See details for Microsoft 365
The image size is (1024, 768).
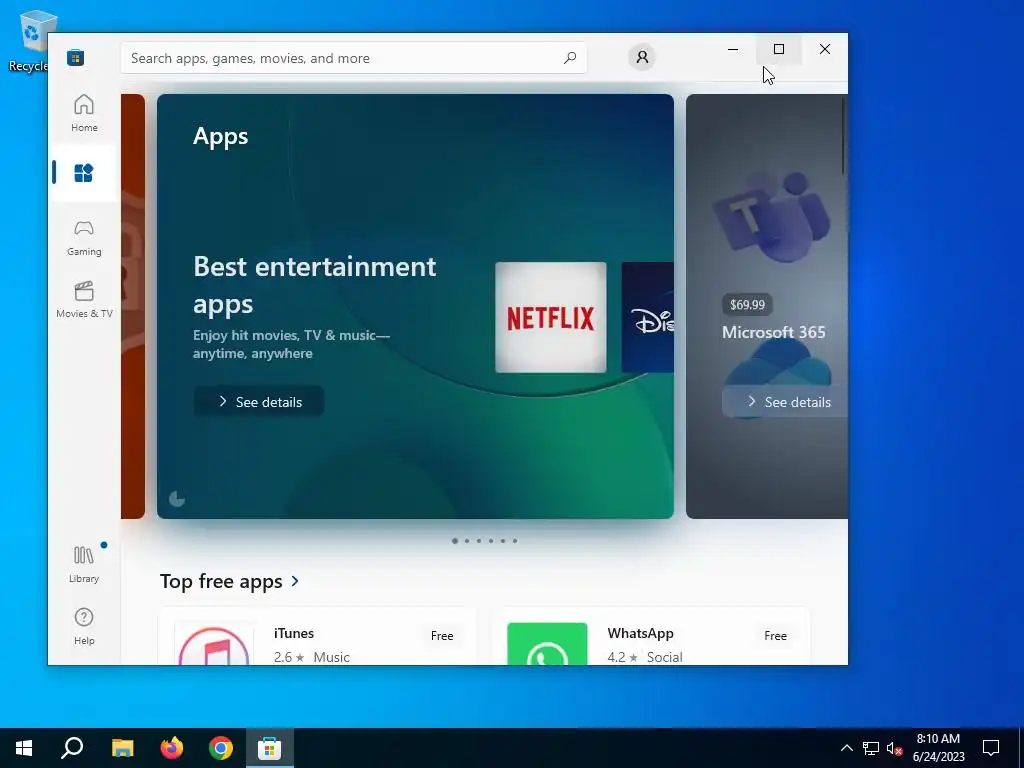coord(785,402)
